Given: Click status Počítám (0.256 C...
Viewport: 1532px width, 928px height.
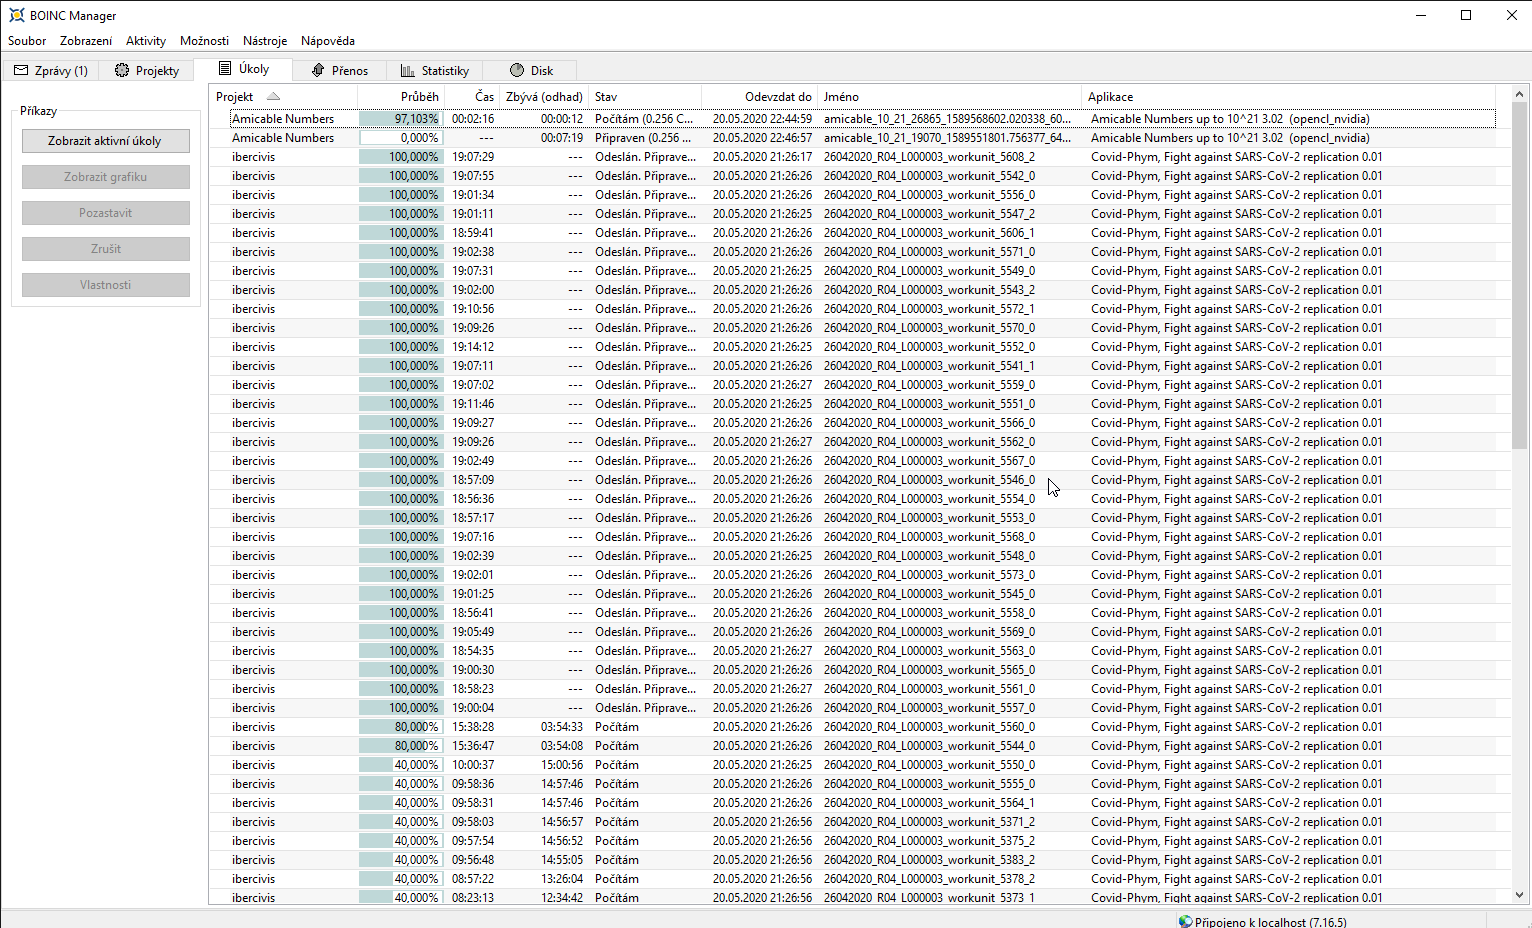Looking at the screenshot, I should pos(644,119).
